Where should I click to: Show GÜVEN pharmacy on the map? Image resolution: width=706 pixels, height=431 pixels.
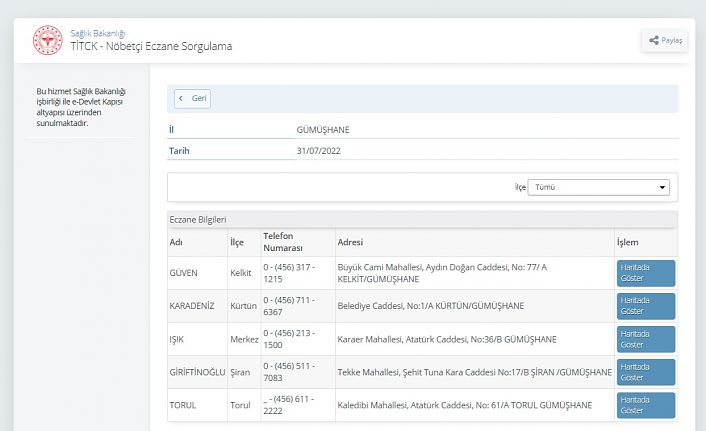(x=645, y=273)
